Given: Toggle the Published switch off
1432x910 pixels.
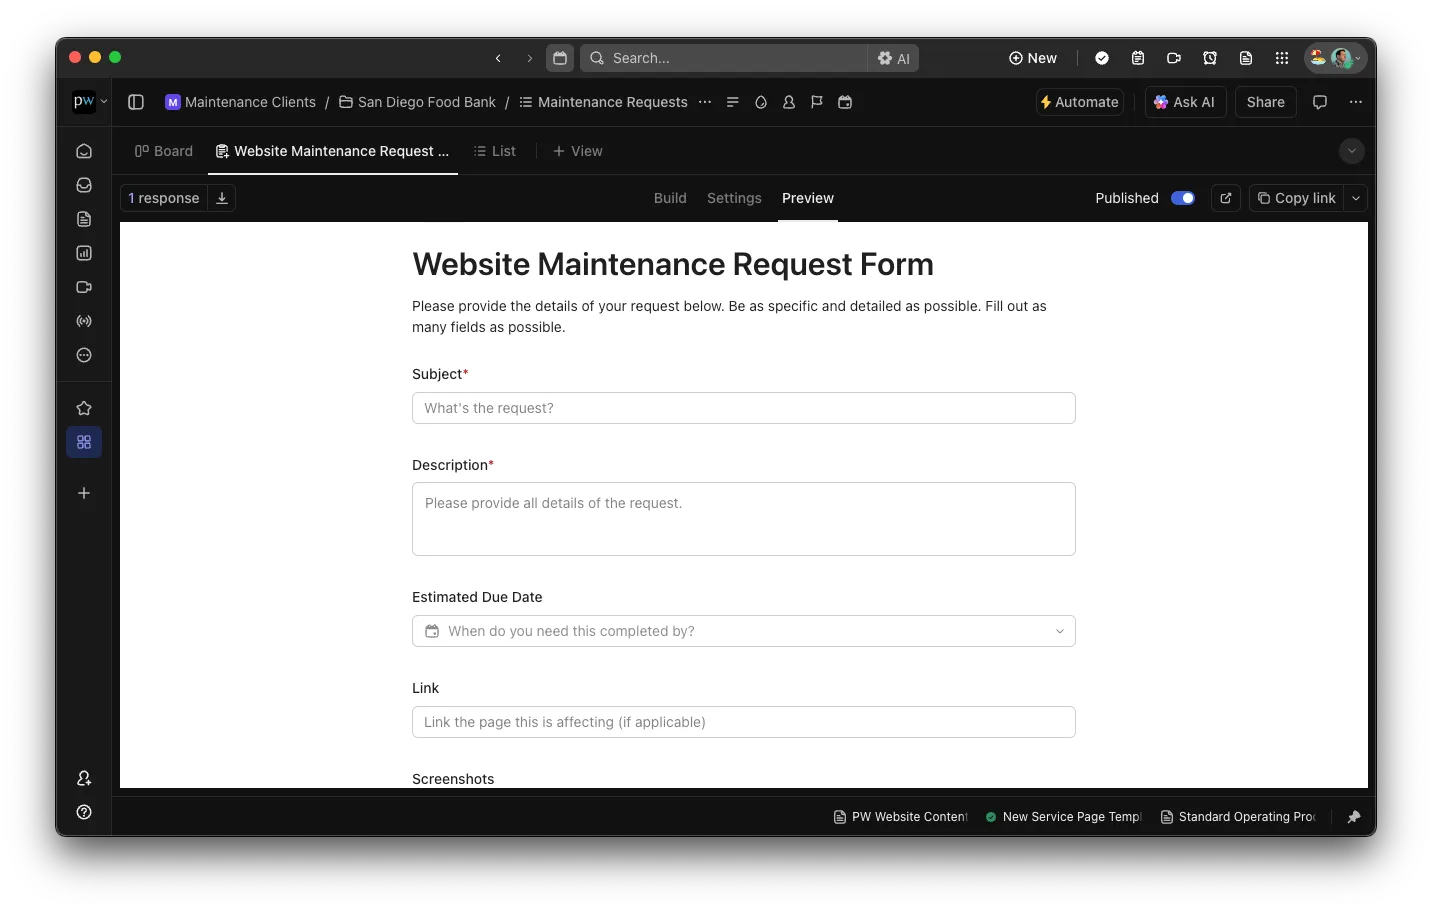Looking at the screenshot, I should coord(1183,198).
